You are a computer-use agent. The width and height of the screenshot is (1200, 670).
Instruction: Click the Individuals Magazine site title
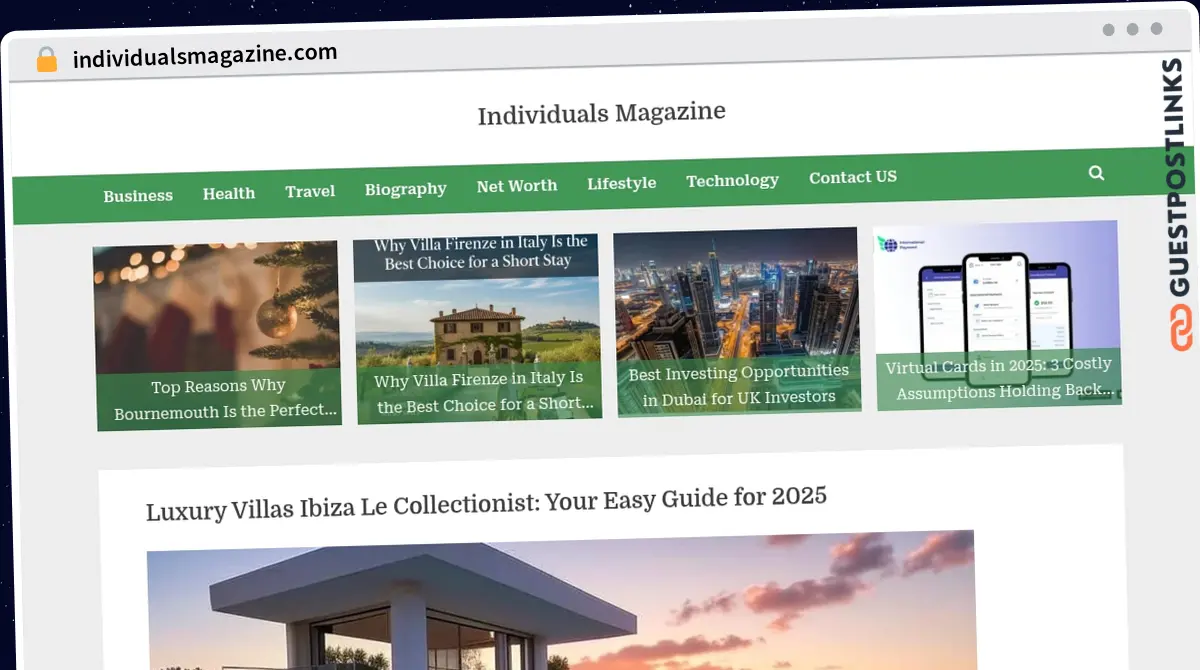[x=602, y=113]
